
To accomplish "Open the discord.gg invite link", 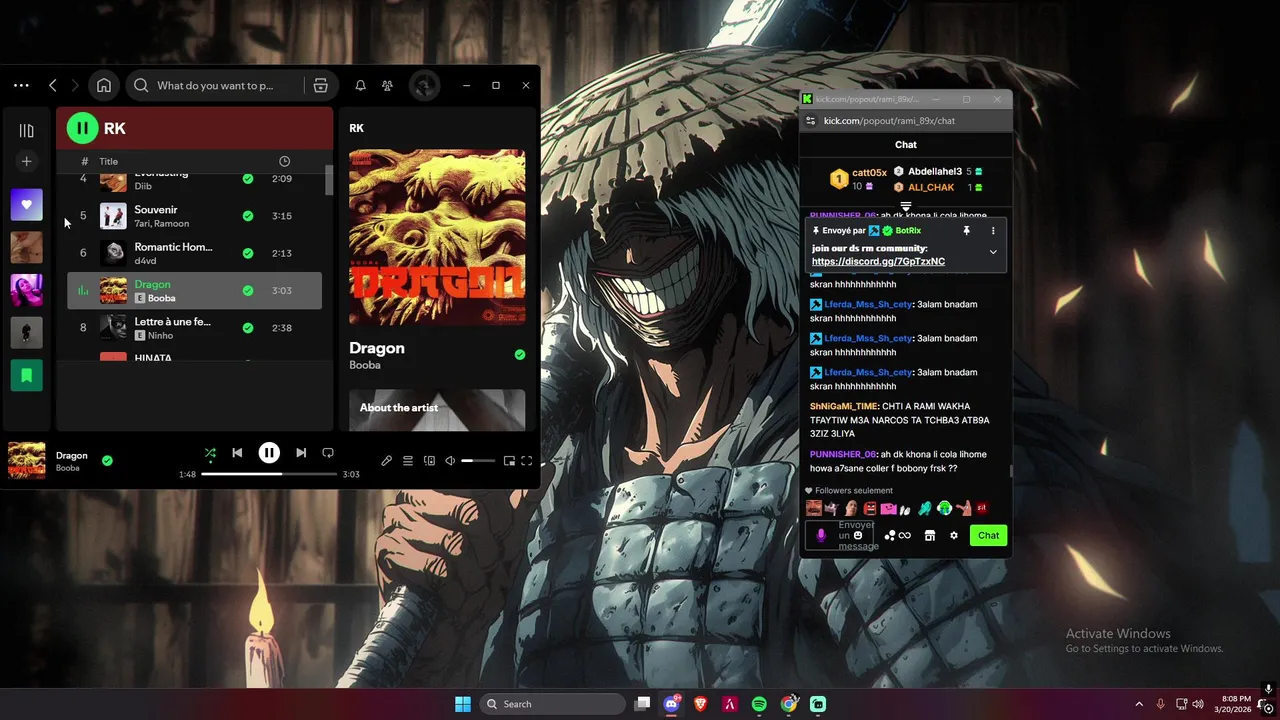I will point(878,262).
